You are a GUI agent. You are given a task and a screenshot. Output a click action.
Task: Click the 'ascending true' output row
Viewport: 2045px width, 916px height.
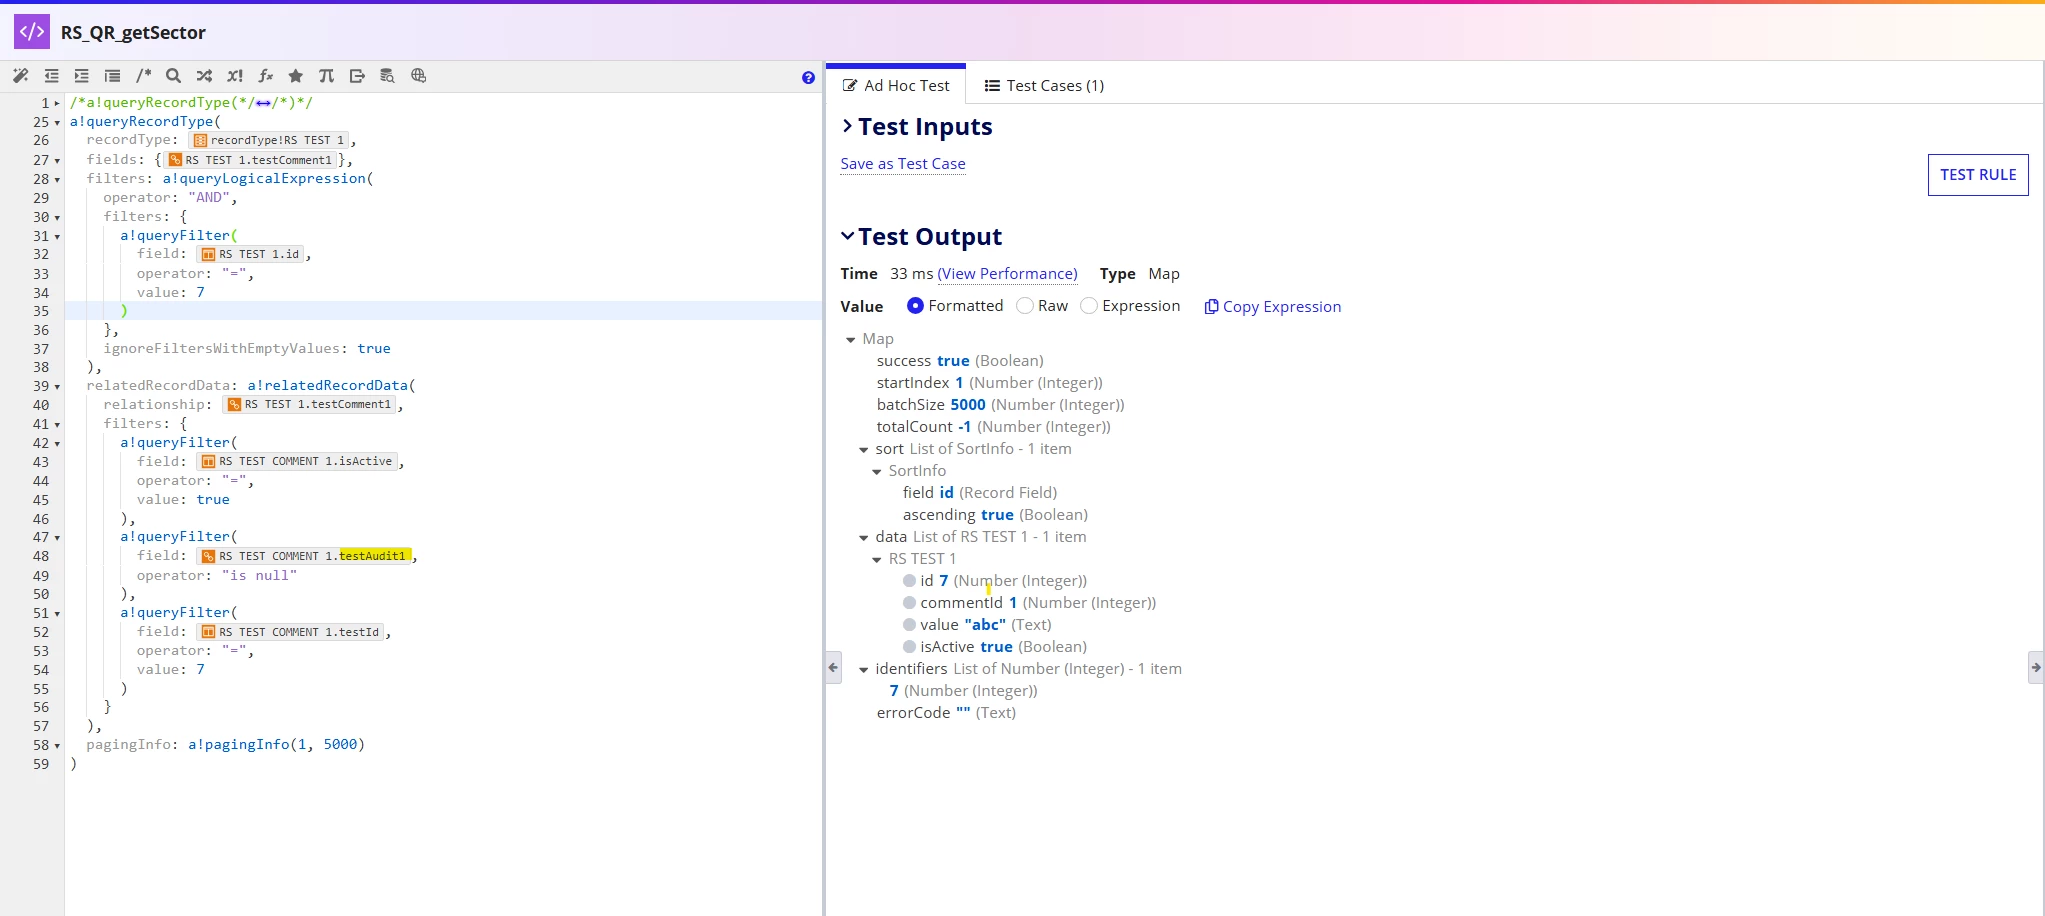[995, 515]
